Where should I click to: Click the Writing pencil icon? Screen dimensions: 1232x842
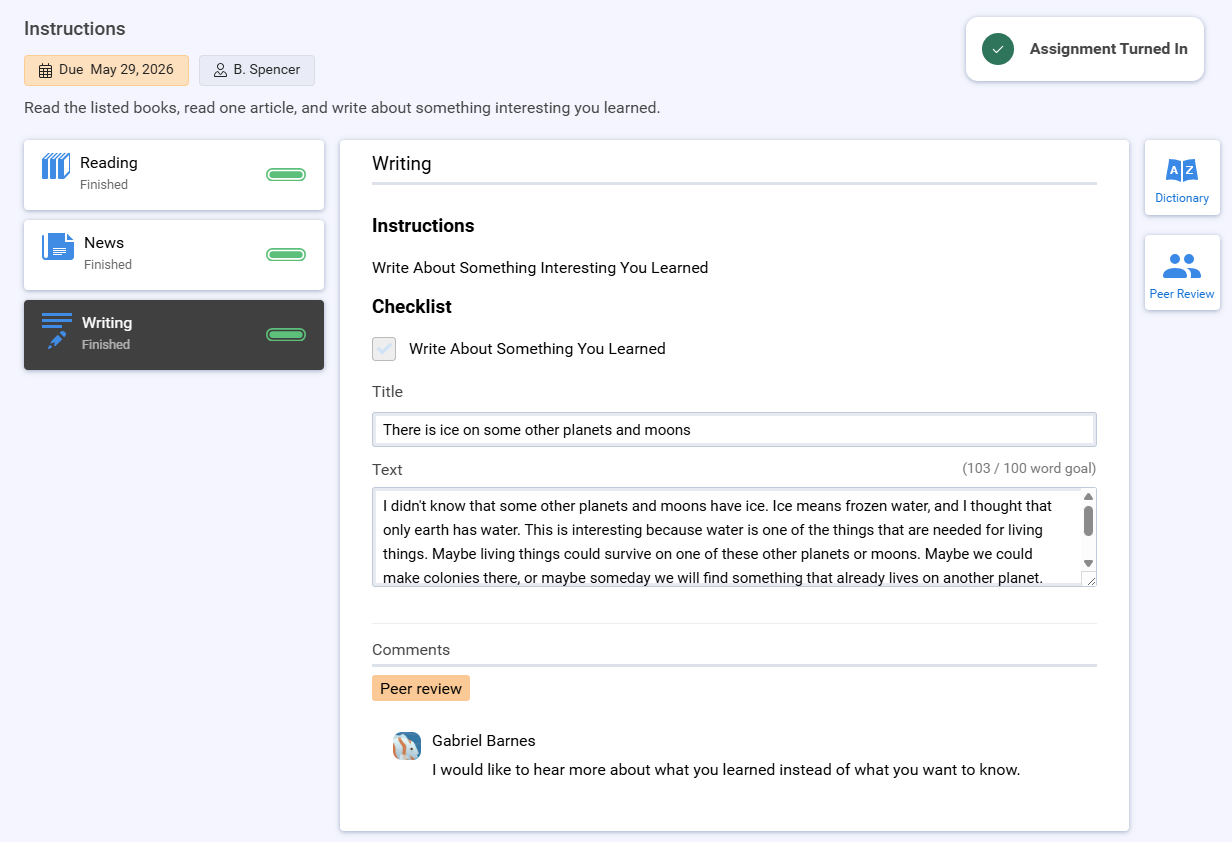(x=57, y=330)
